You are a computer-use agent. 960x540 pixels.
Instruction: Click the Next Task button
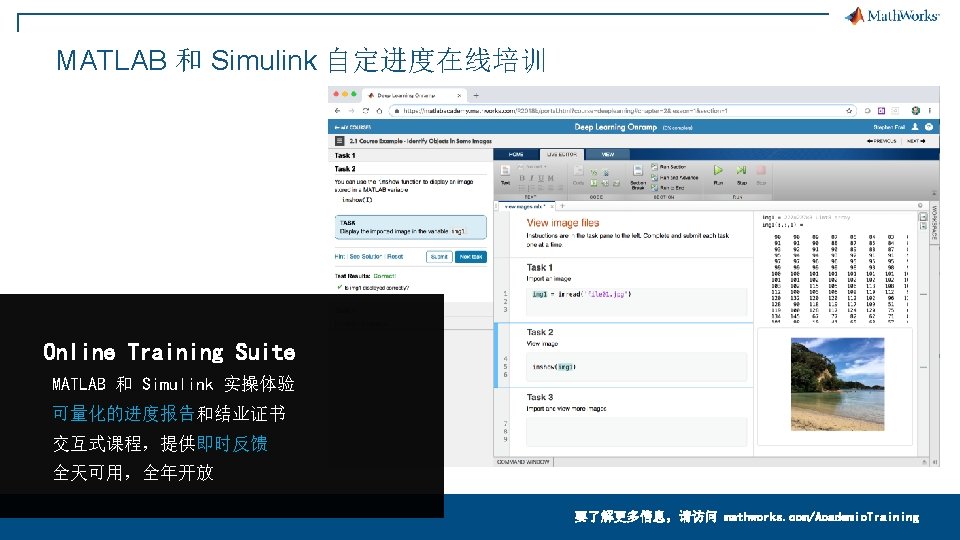(471, 257)
